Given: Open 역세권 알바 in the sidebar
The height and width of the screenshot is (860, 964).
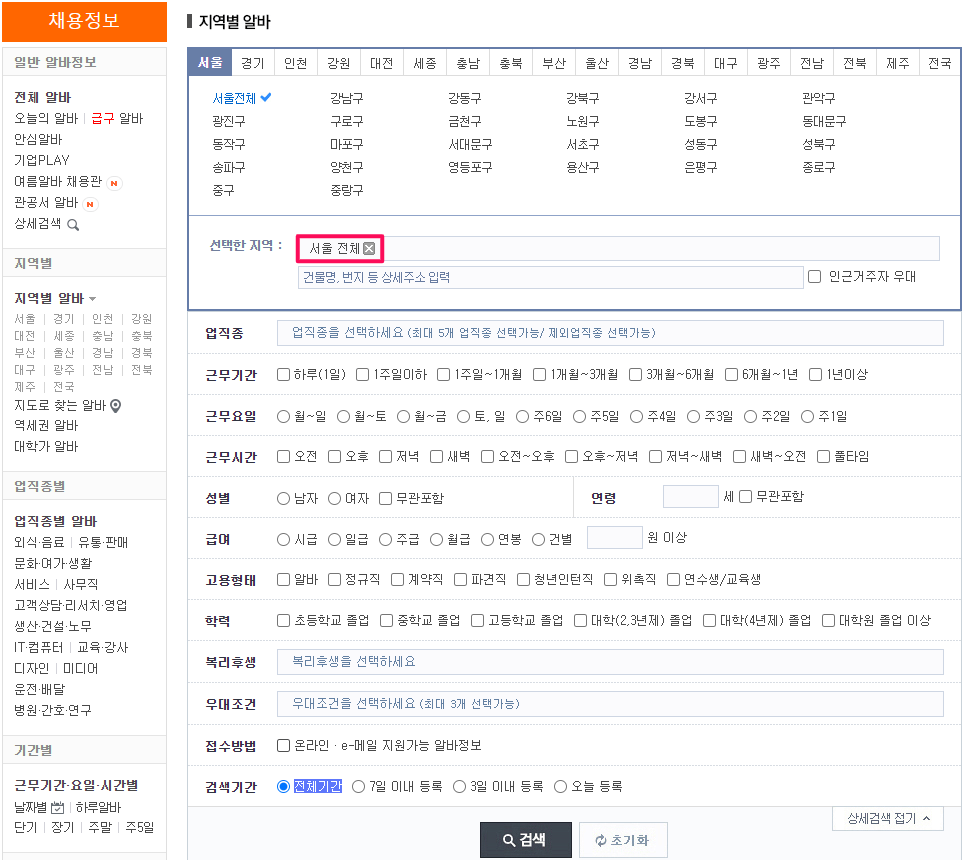Looking at the screenshot, I should click(x=46, y=425).
